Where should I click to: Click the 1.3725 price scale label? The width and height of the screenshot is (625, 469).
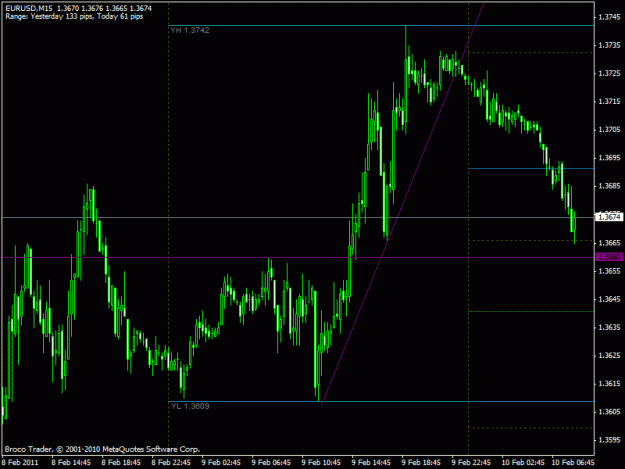click(609, 73)
